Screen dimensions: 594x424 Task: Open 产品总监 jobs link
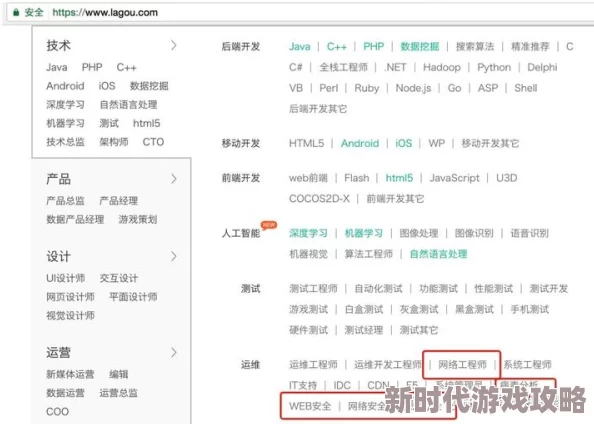[x=66, y=200]
